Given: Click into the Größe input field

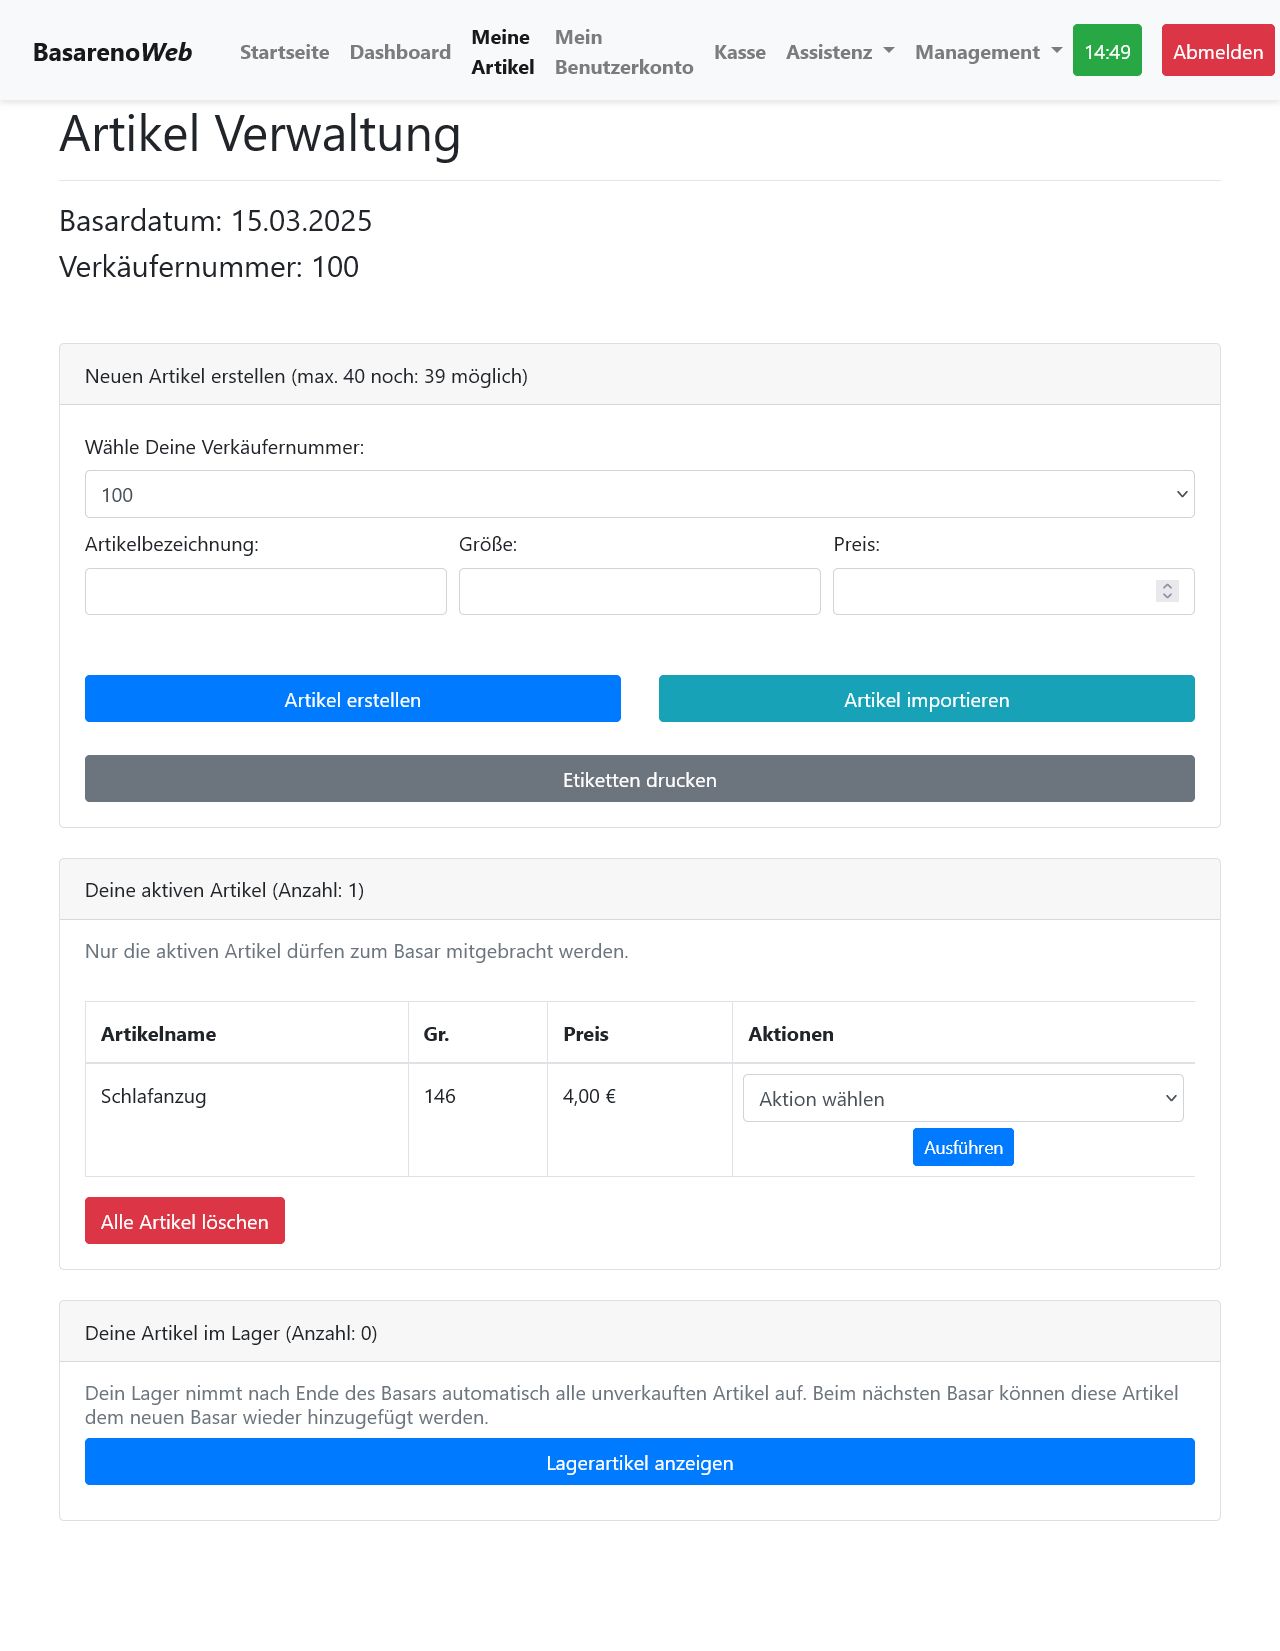Looking at the screenshot, I should [639, 592].
